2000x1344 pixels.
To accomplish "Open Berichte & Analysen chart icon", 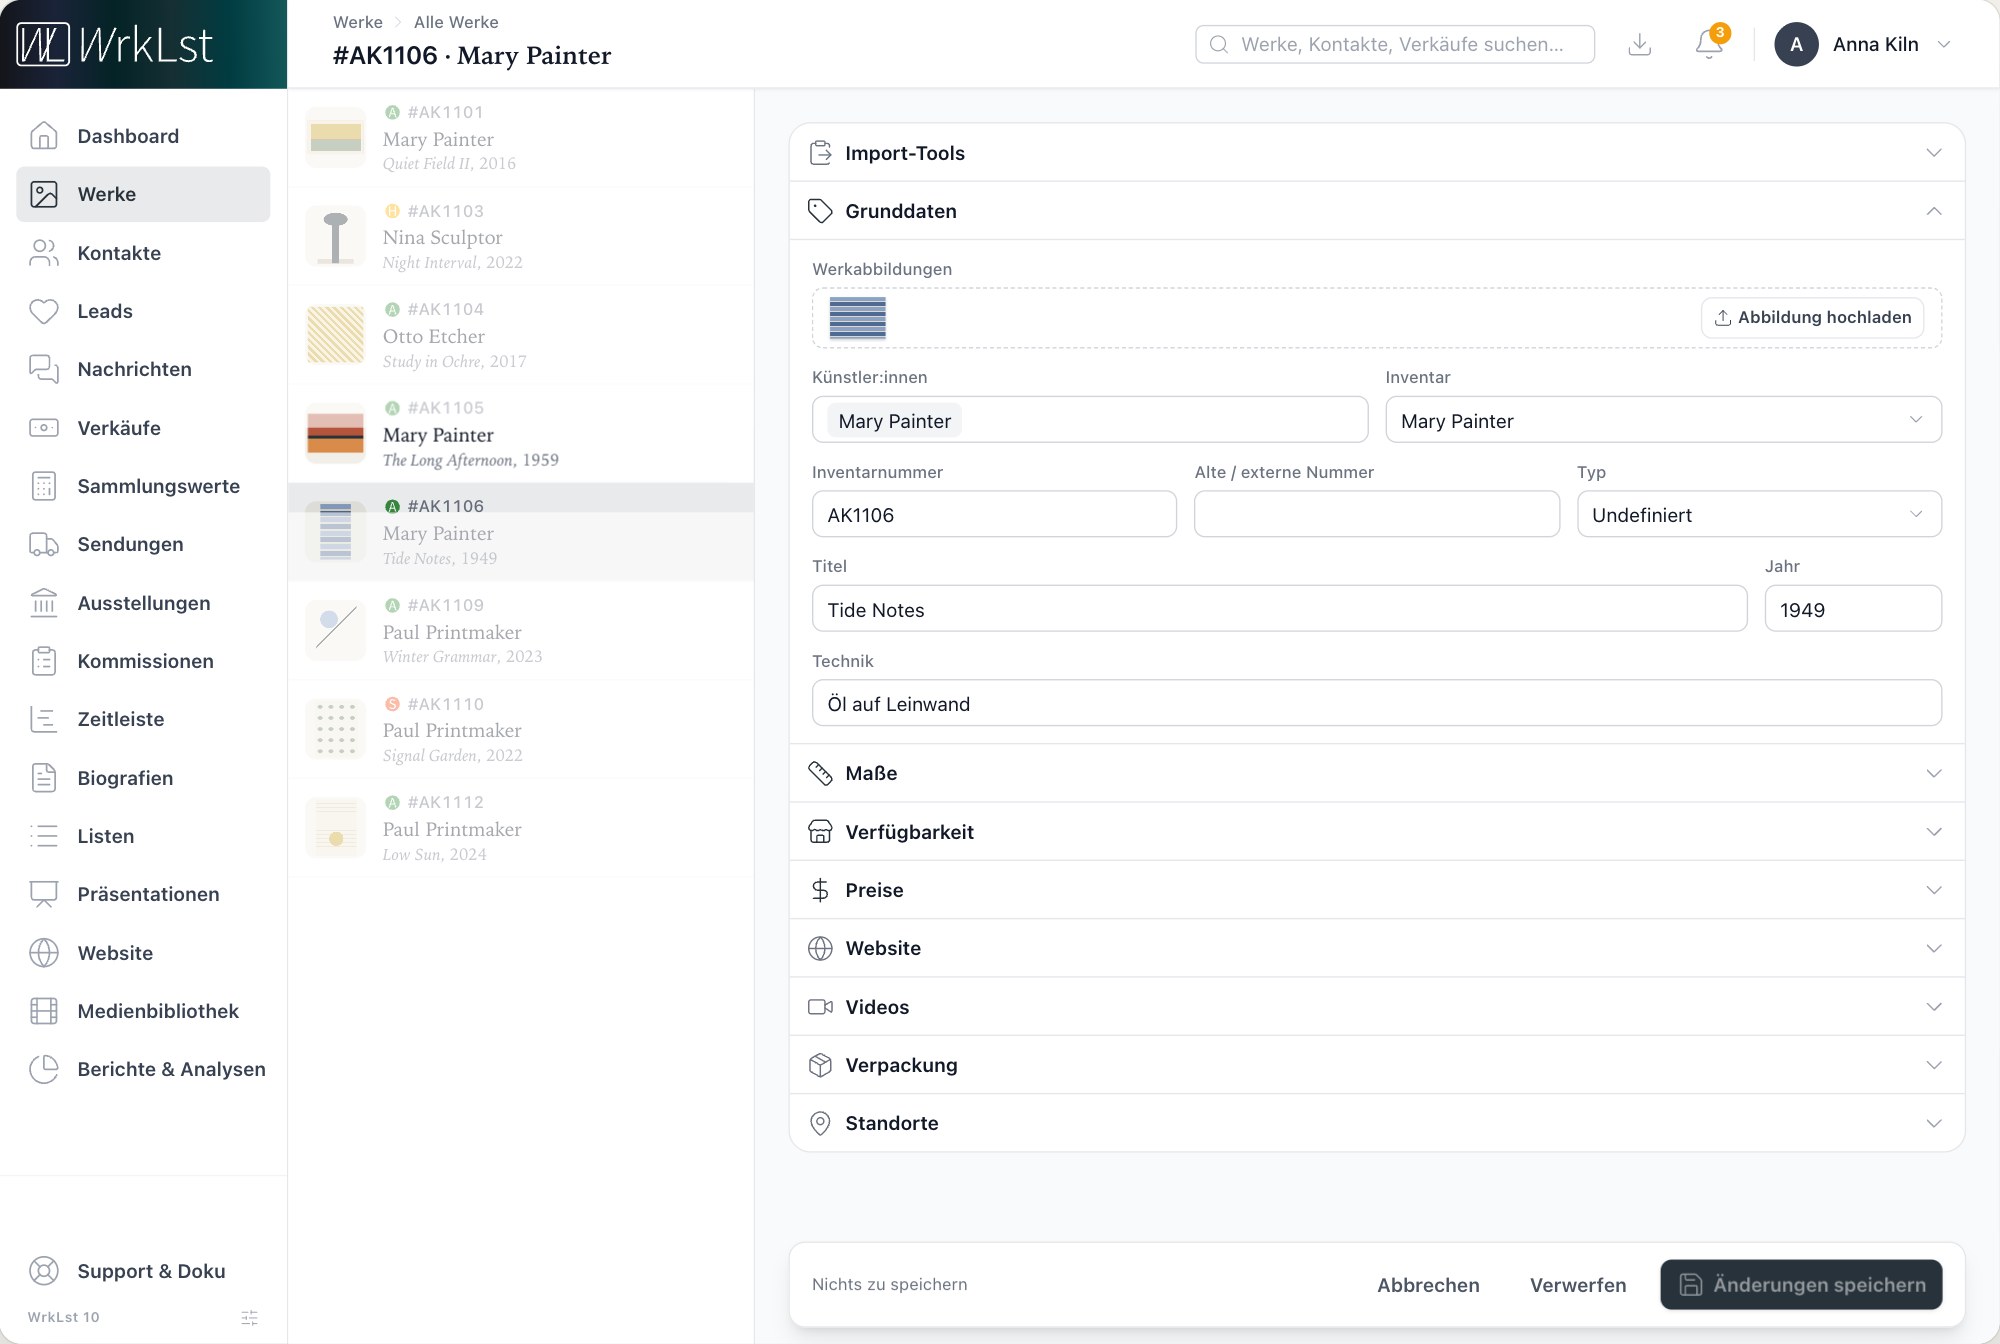I will (x=44, y=1069).
